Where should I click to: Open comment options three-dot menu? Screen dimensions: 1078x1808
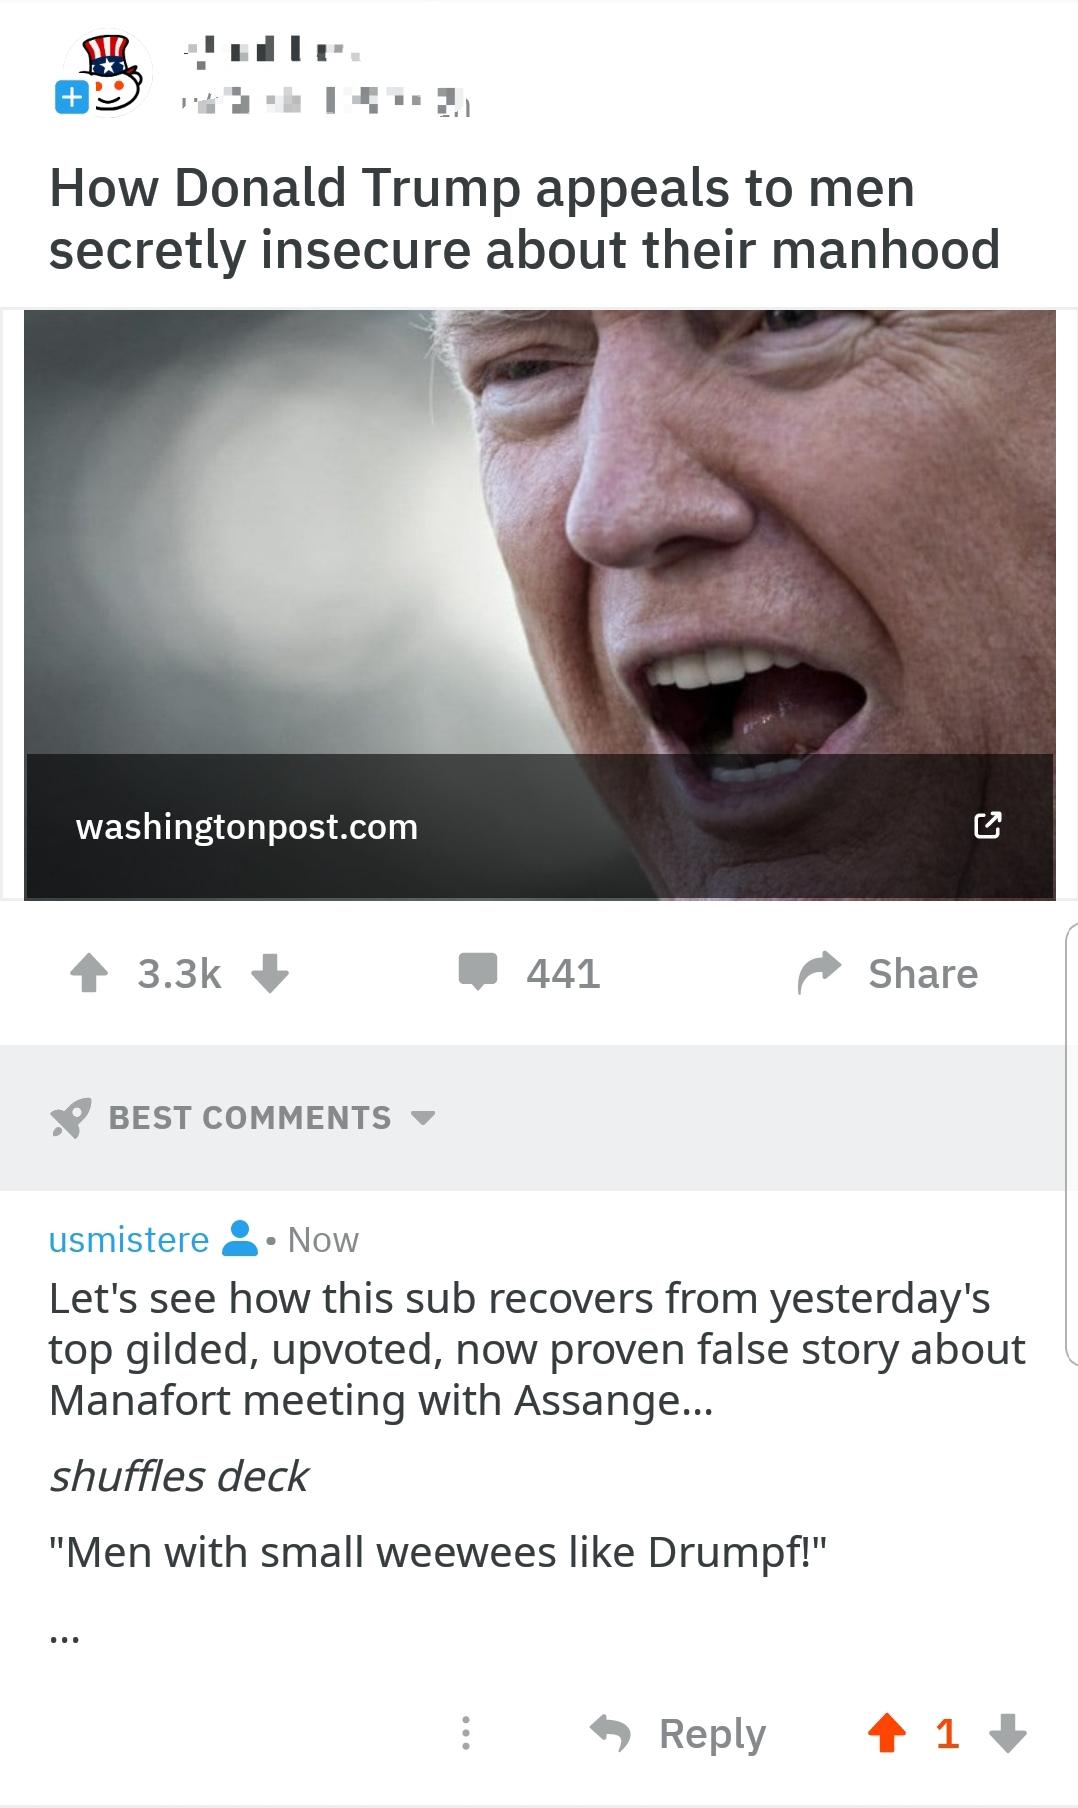[x=465, y=1733]
